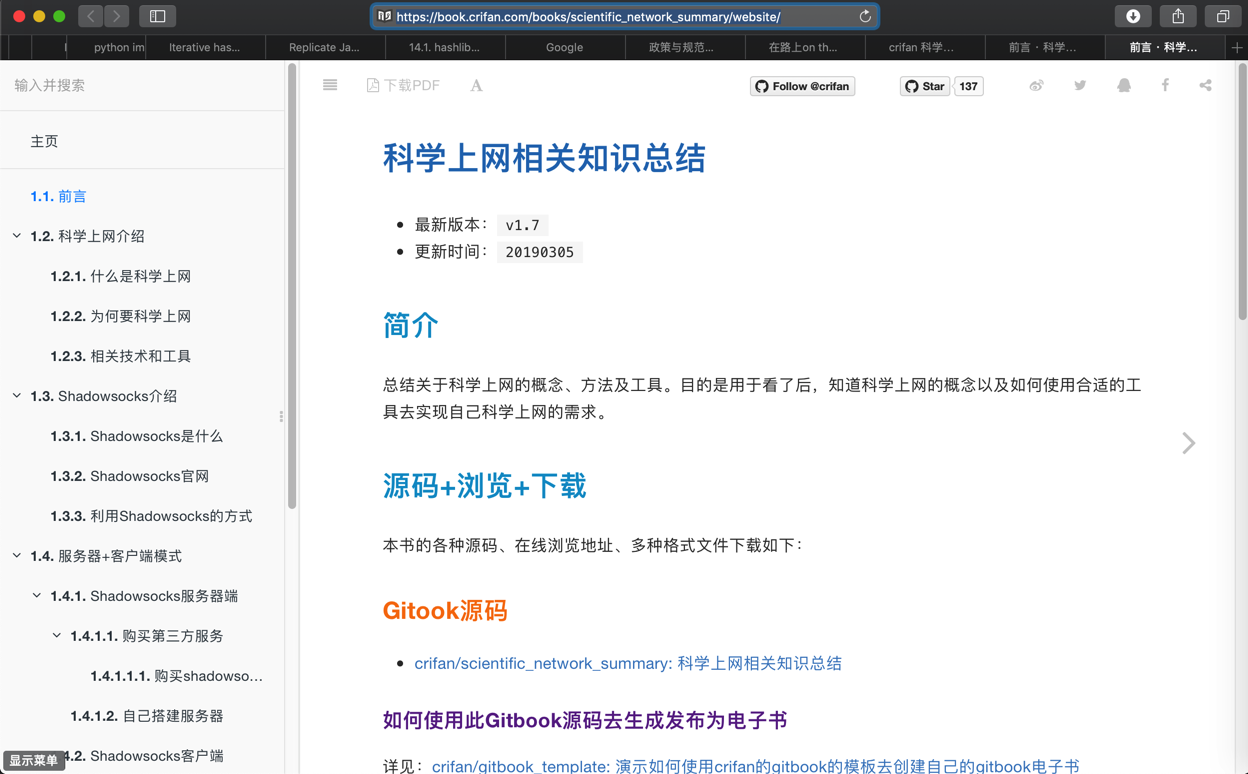Open crifan/gitbook_template link

tap(755, 766)
